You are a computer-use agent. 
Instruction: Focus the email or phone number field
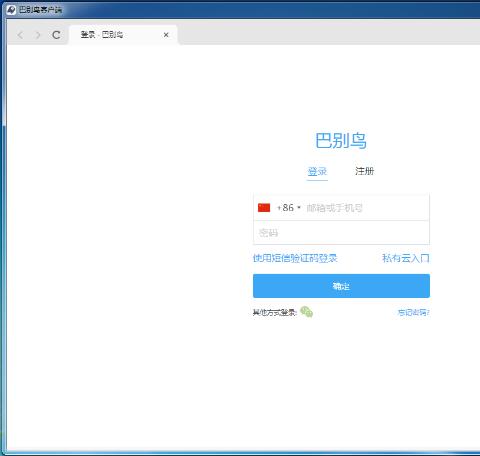[367, 208]
